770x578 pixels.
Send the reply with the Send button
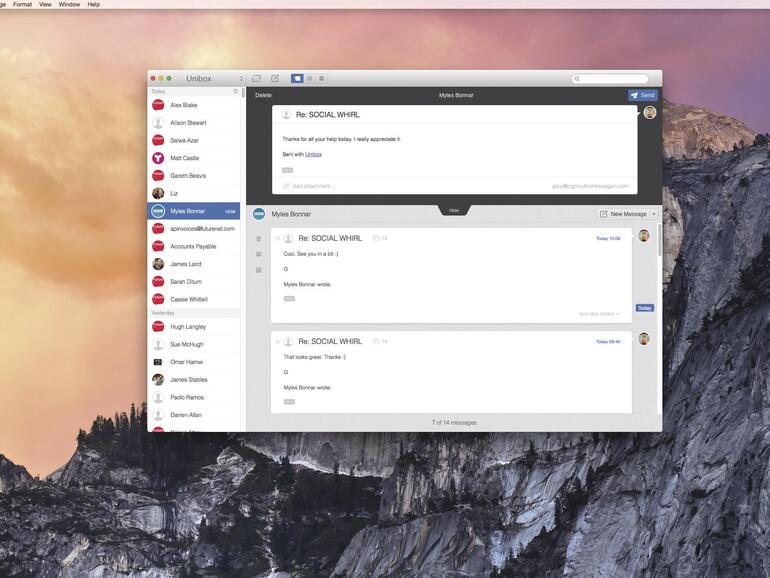642,95
